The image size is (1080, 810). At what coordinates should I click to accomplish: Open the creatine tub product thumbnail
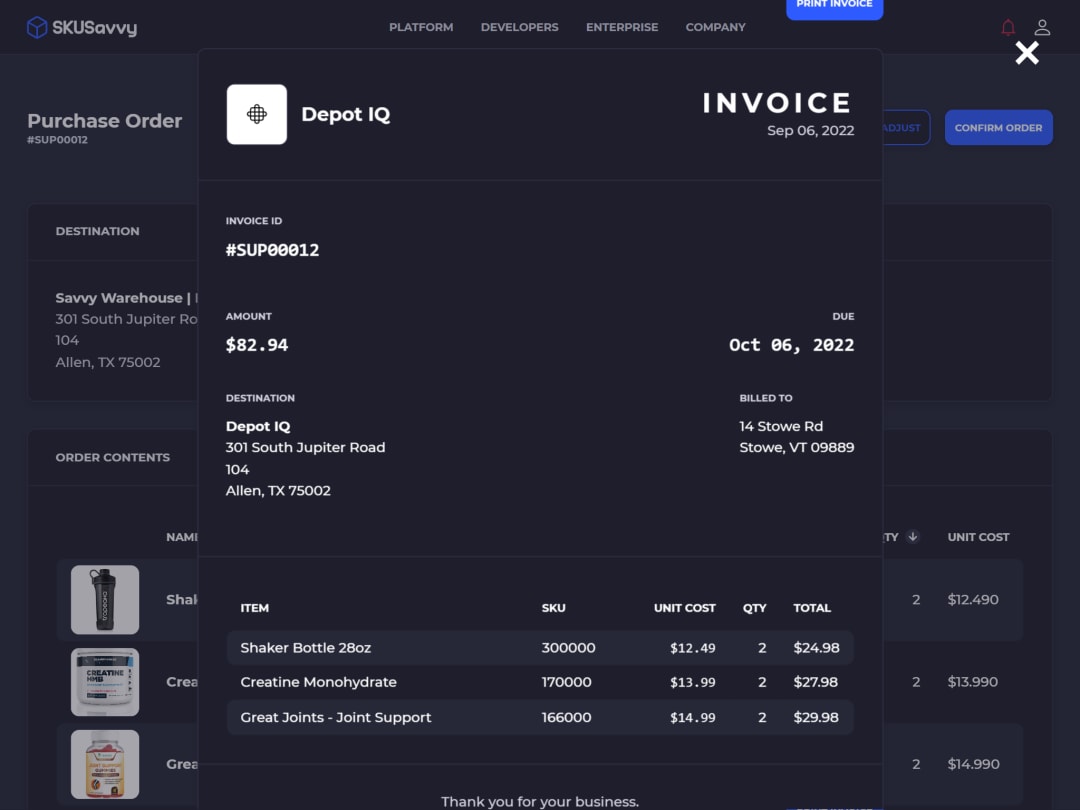[x=105, y=682]
